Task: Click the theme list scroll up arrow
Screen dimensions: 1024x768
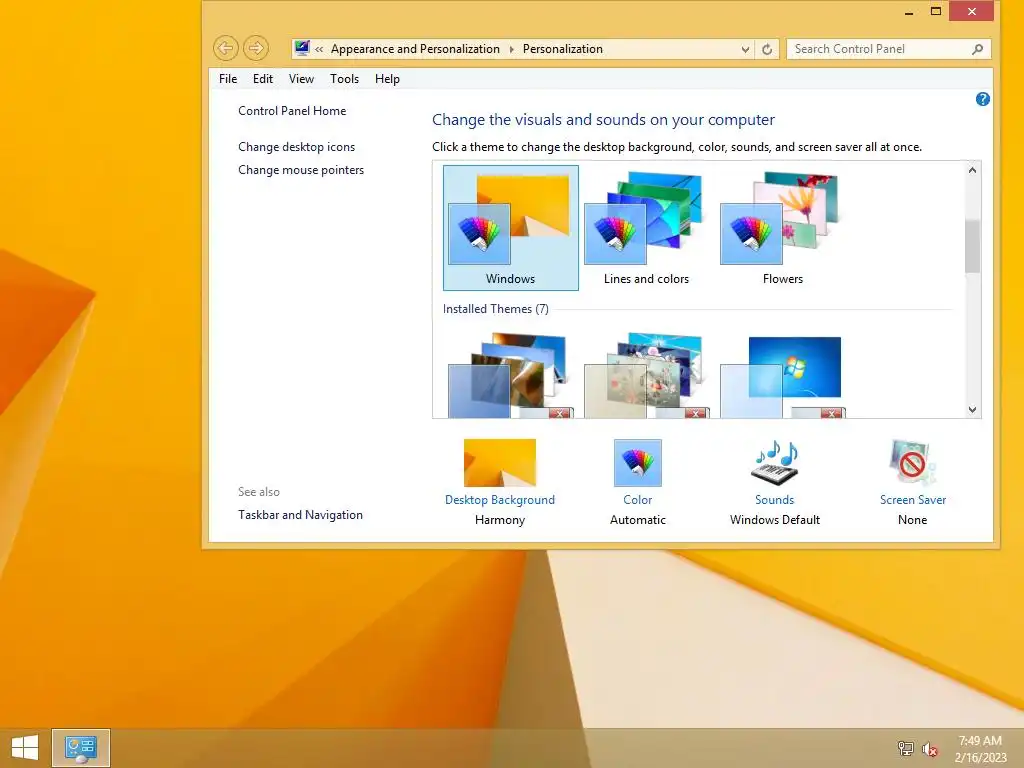Action: (972, 170)
